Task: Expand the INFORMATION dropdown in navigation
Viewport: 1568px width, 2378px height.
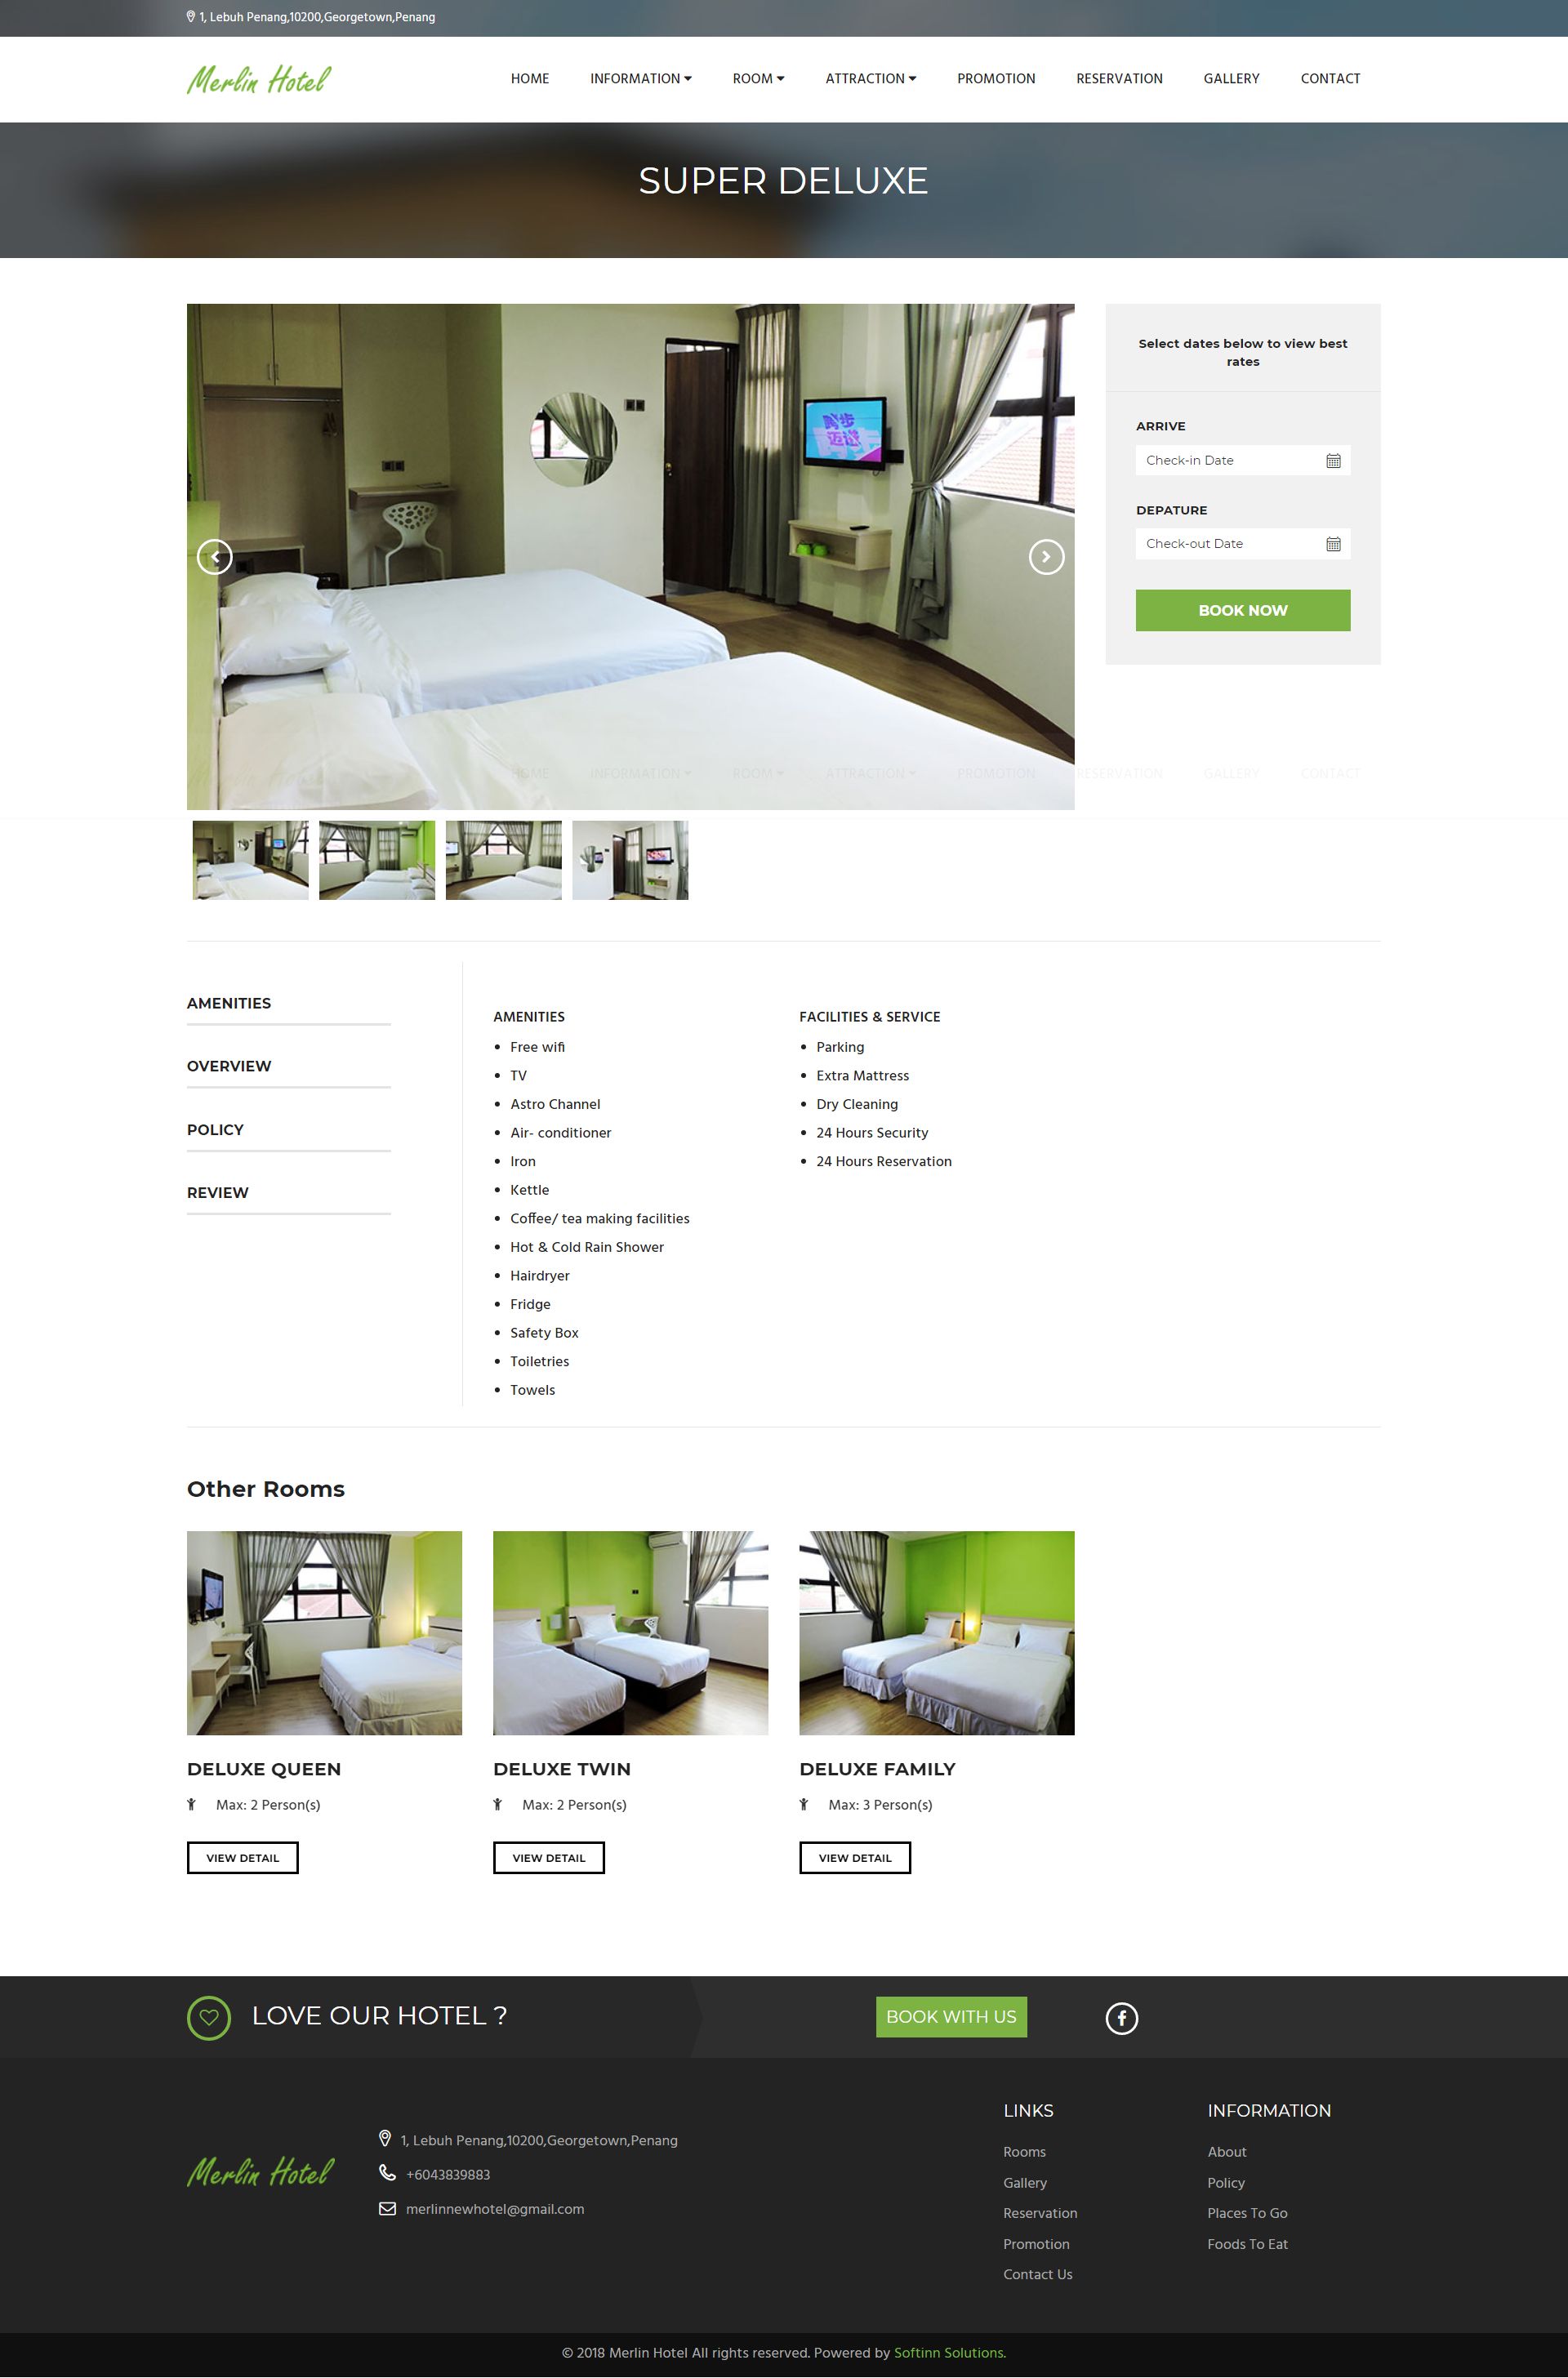Action: coord(640,78)
